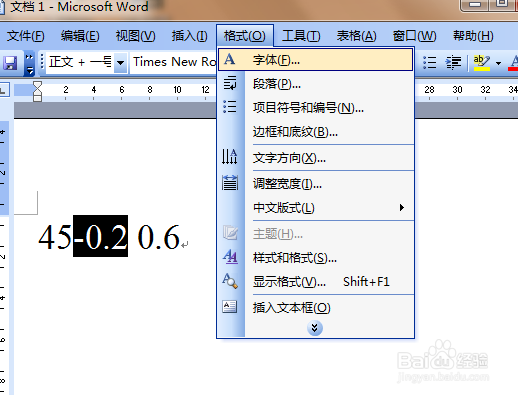Select 项目符号和编号(N)... menu entry

tap(315, 108)
